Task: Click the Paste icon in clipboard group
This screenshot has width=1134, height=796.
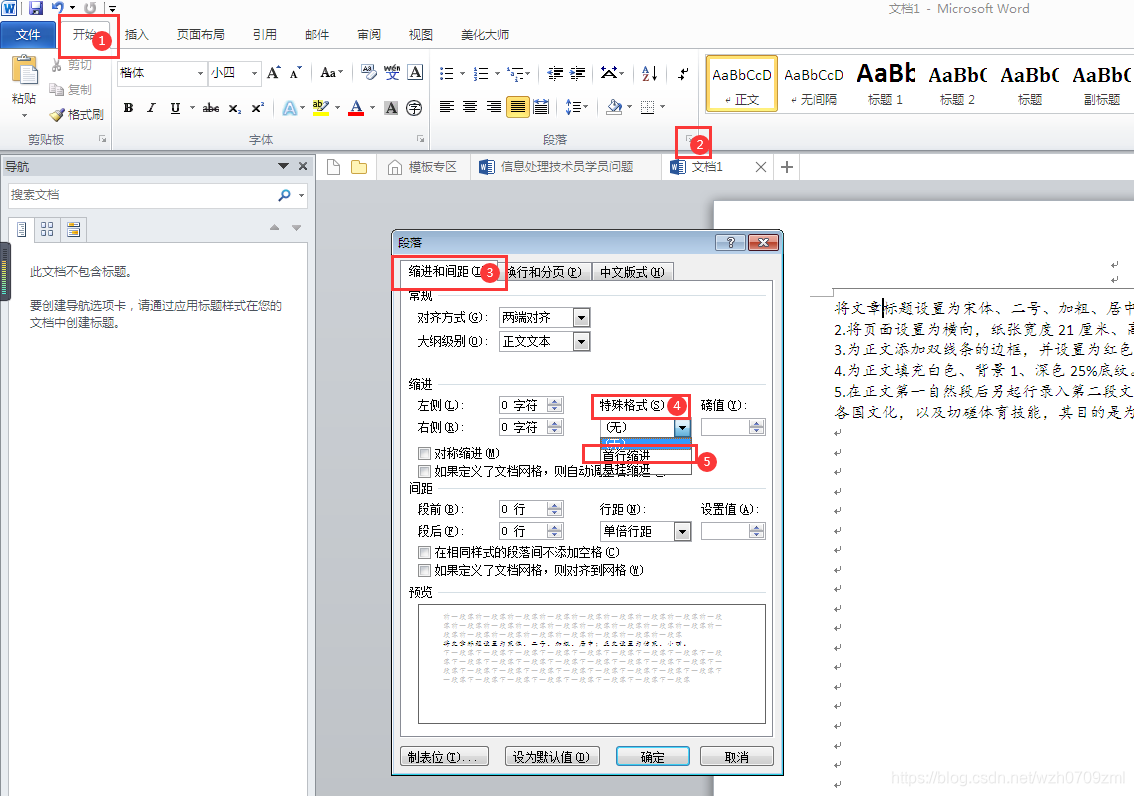Action: [x=24, y=72]
